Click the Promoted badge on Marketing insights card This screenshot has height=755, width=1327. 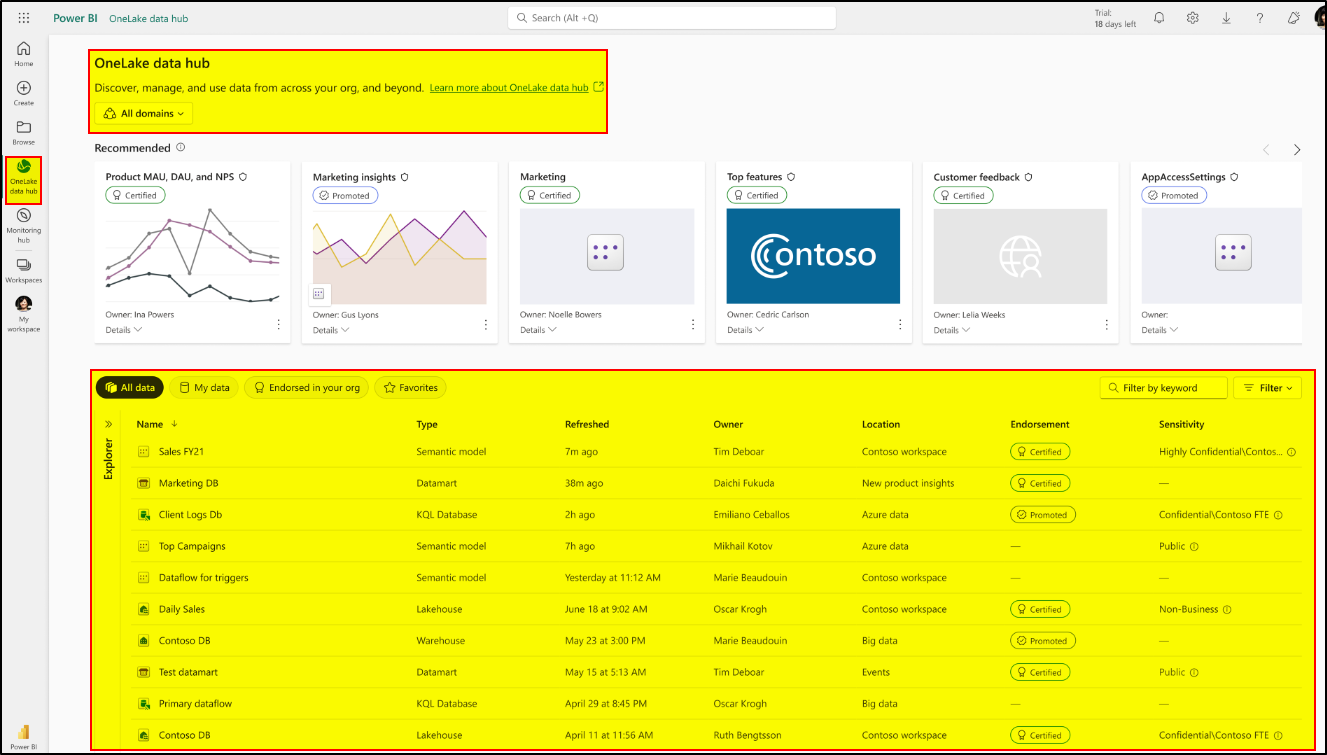(x=344, y=195)
